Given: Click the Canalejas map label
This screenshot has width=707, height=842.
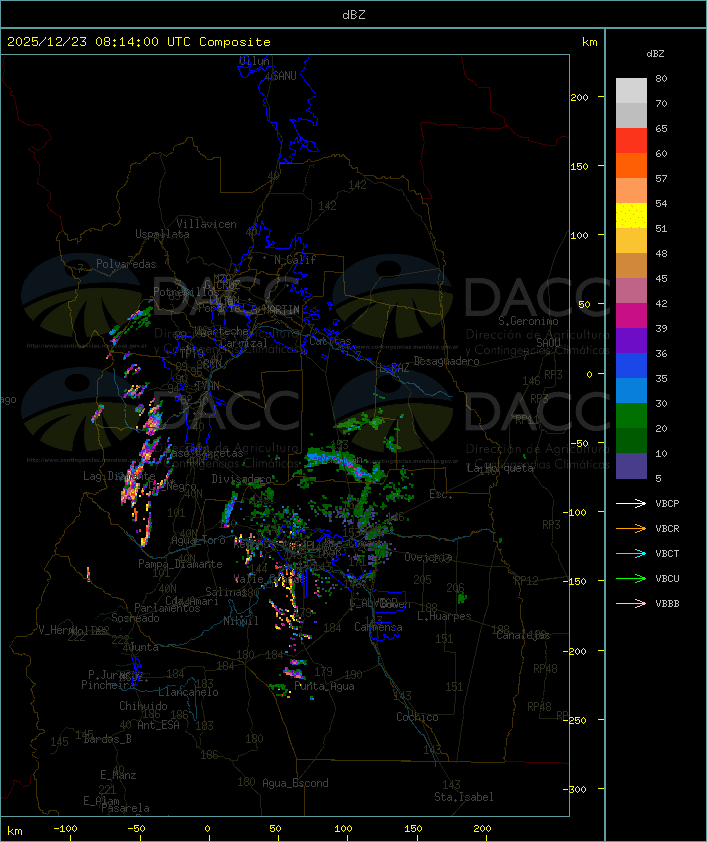Looking at the screenshot, I should pos(523,635).
